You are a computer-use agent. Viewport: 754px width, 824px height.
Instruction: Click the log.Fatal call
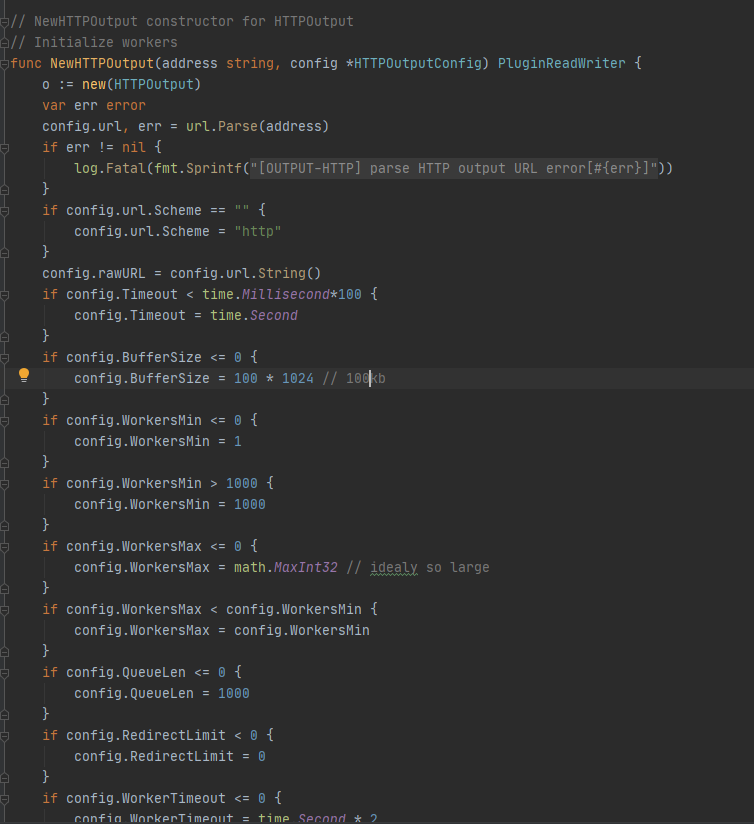click(x=110, y=169)
